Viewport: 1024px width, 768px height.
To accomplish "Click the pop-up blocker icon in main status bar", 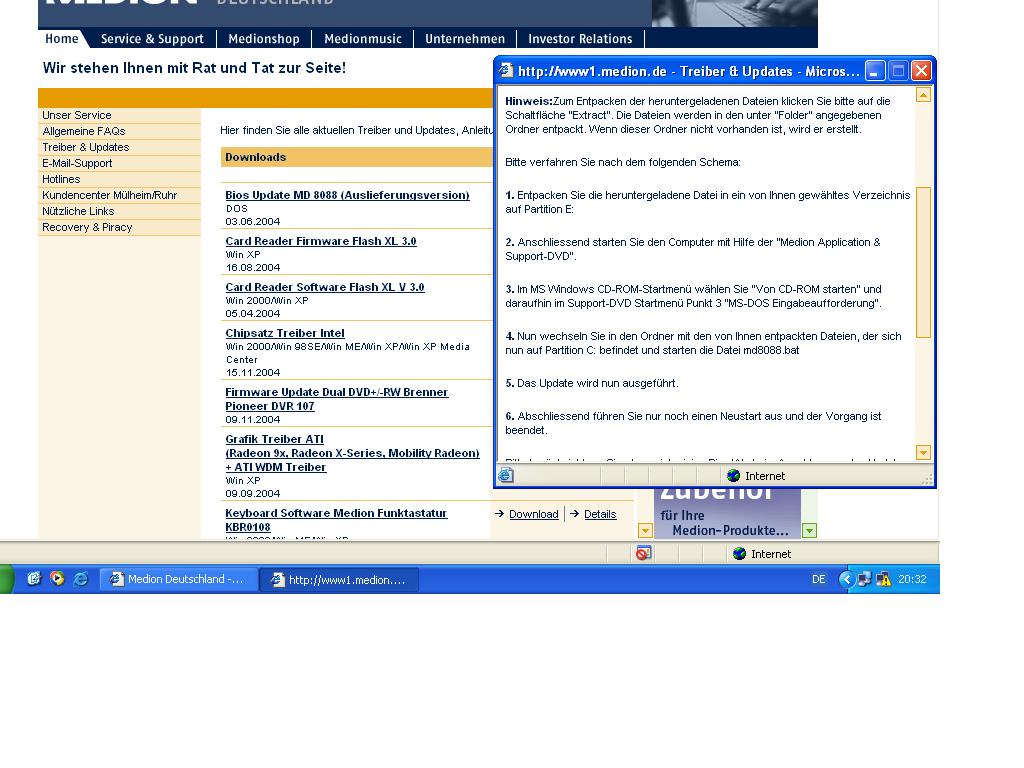I will pos(643,554).
